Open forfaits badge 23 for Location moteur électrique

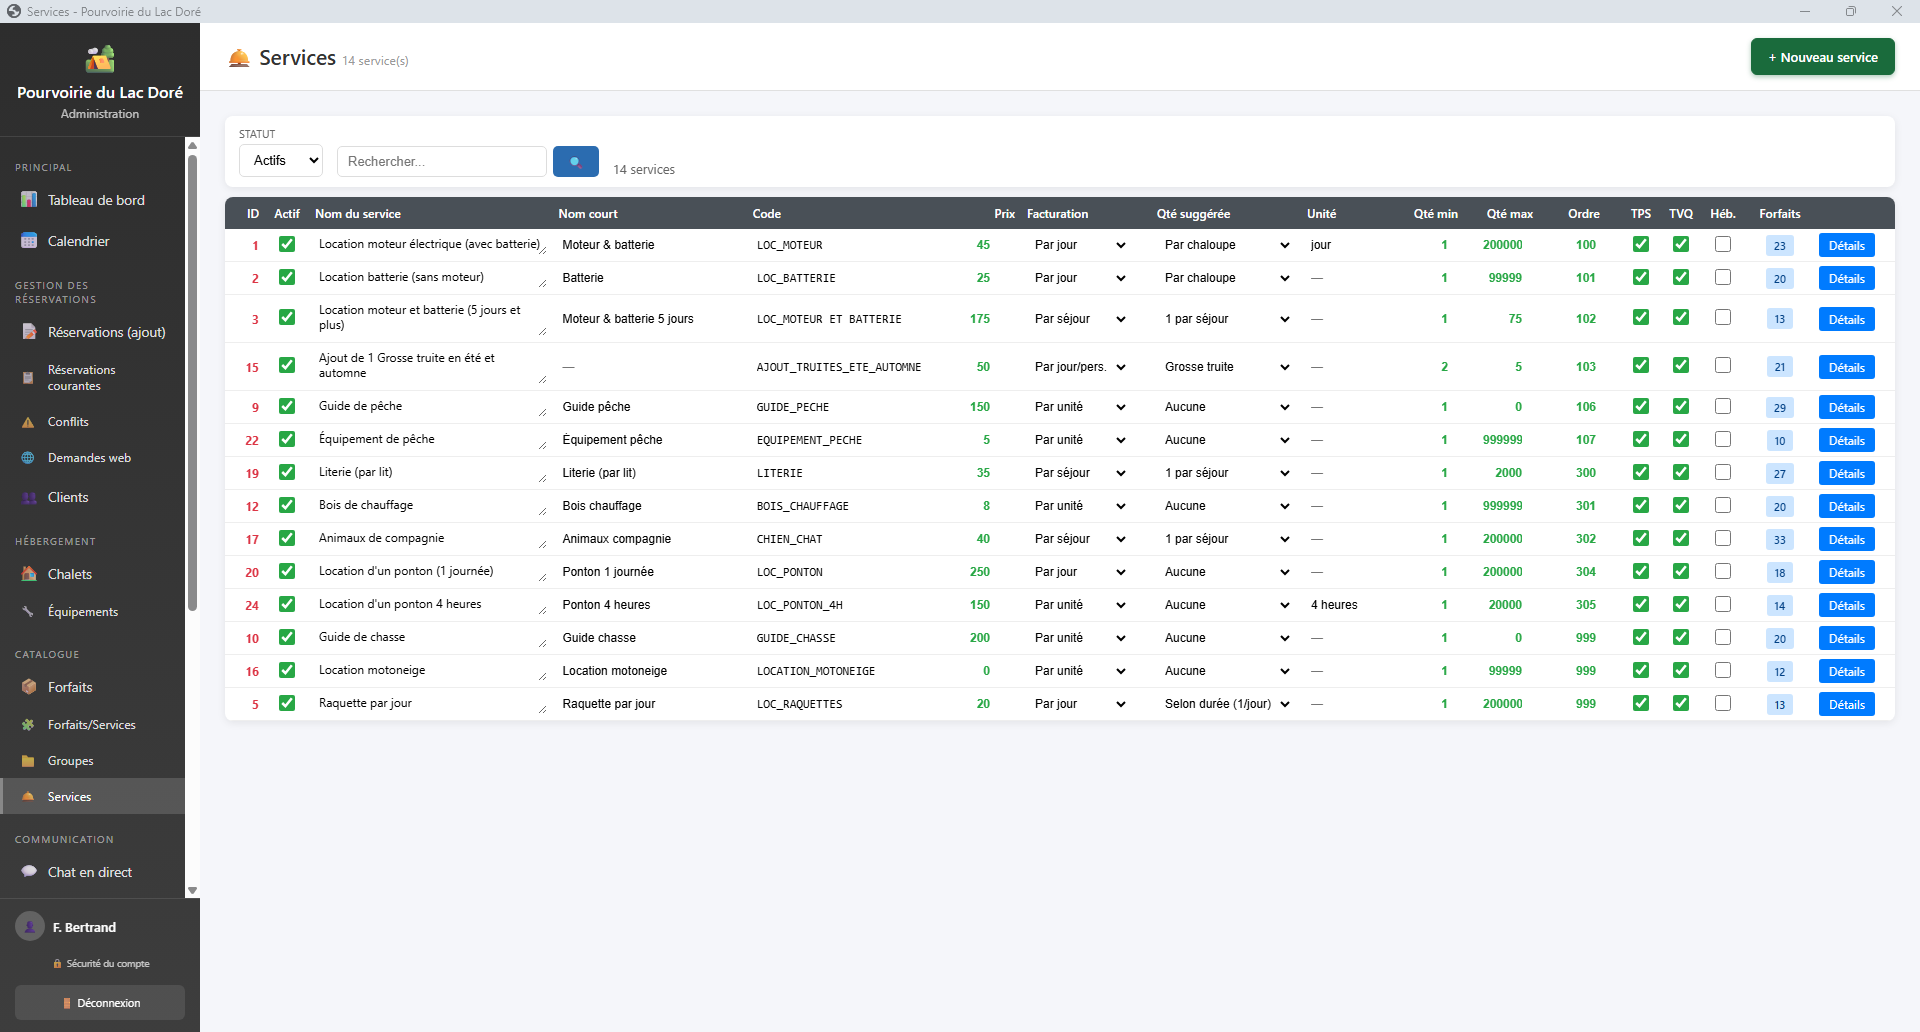pyautogui.click(x=1779, y=246)
